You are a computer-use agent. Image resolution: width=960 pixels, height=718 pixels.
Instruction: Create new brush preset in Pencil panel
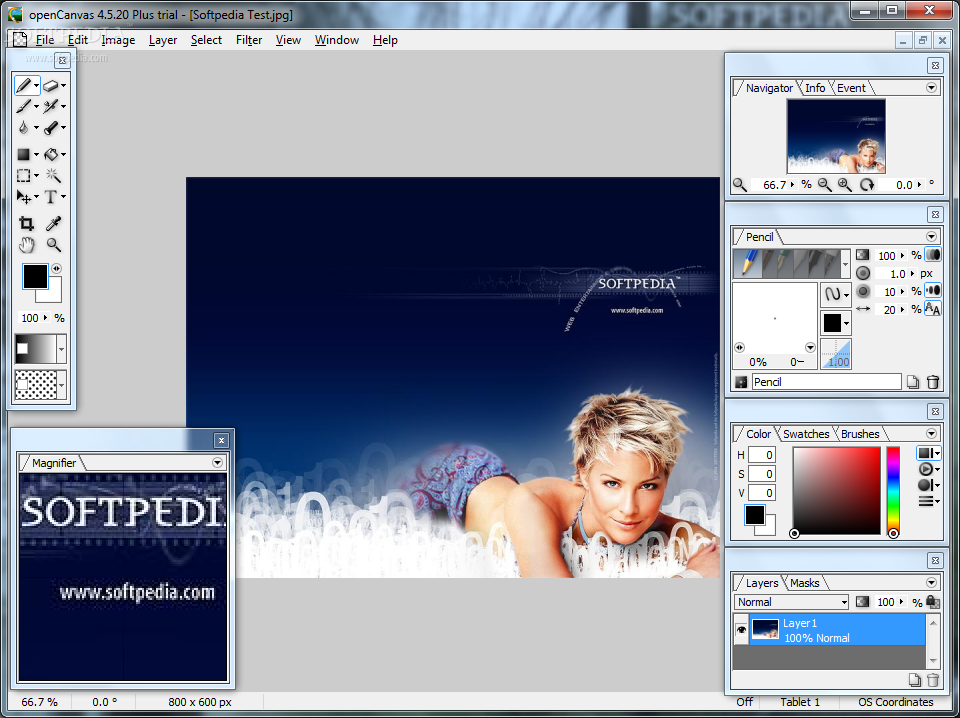pyautogui.click(x=912, y=382)
